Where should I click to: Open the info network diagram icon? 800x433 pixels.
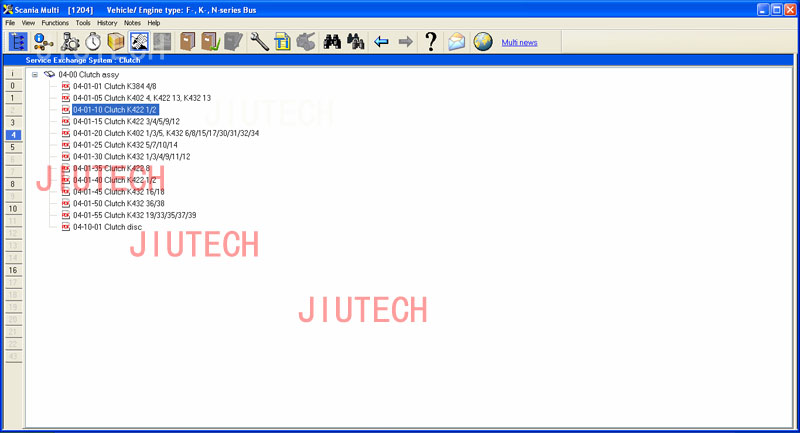pyautogui.click(x=43, y=42)
